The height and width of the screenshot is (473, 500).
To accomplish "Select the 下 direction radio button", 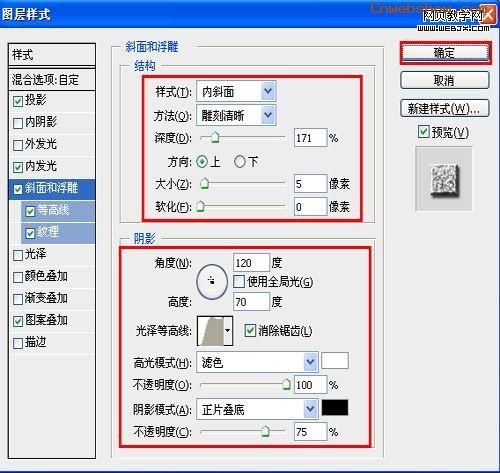I will pyautogui.click(x=240, y=162).
